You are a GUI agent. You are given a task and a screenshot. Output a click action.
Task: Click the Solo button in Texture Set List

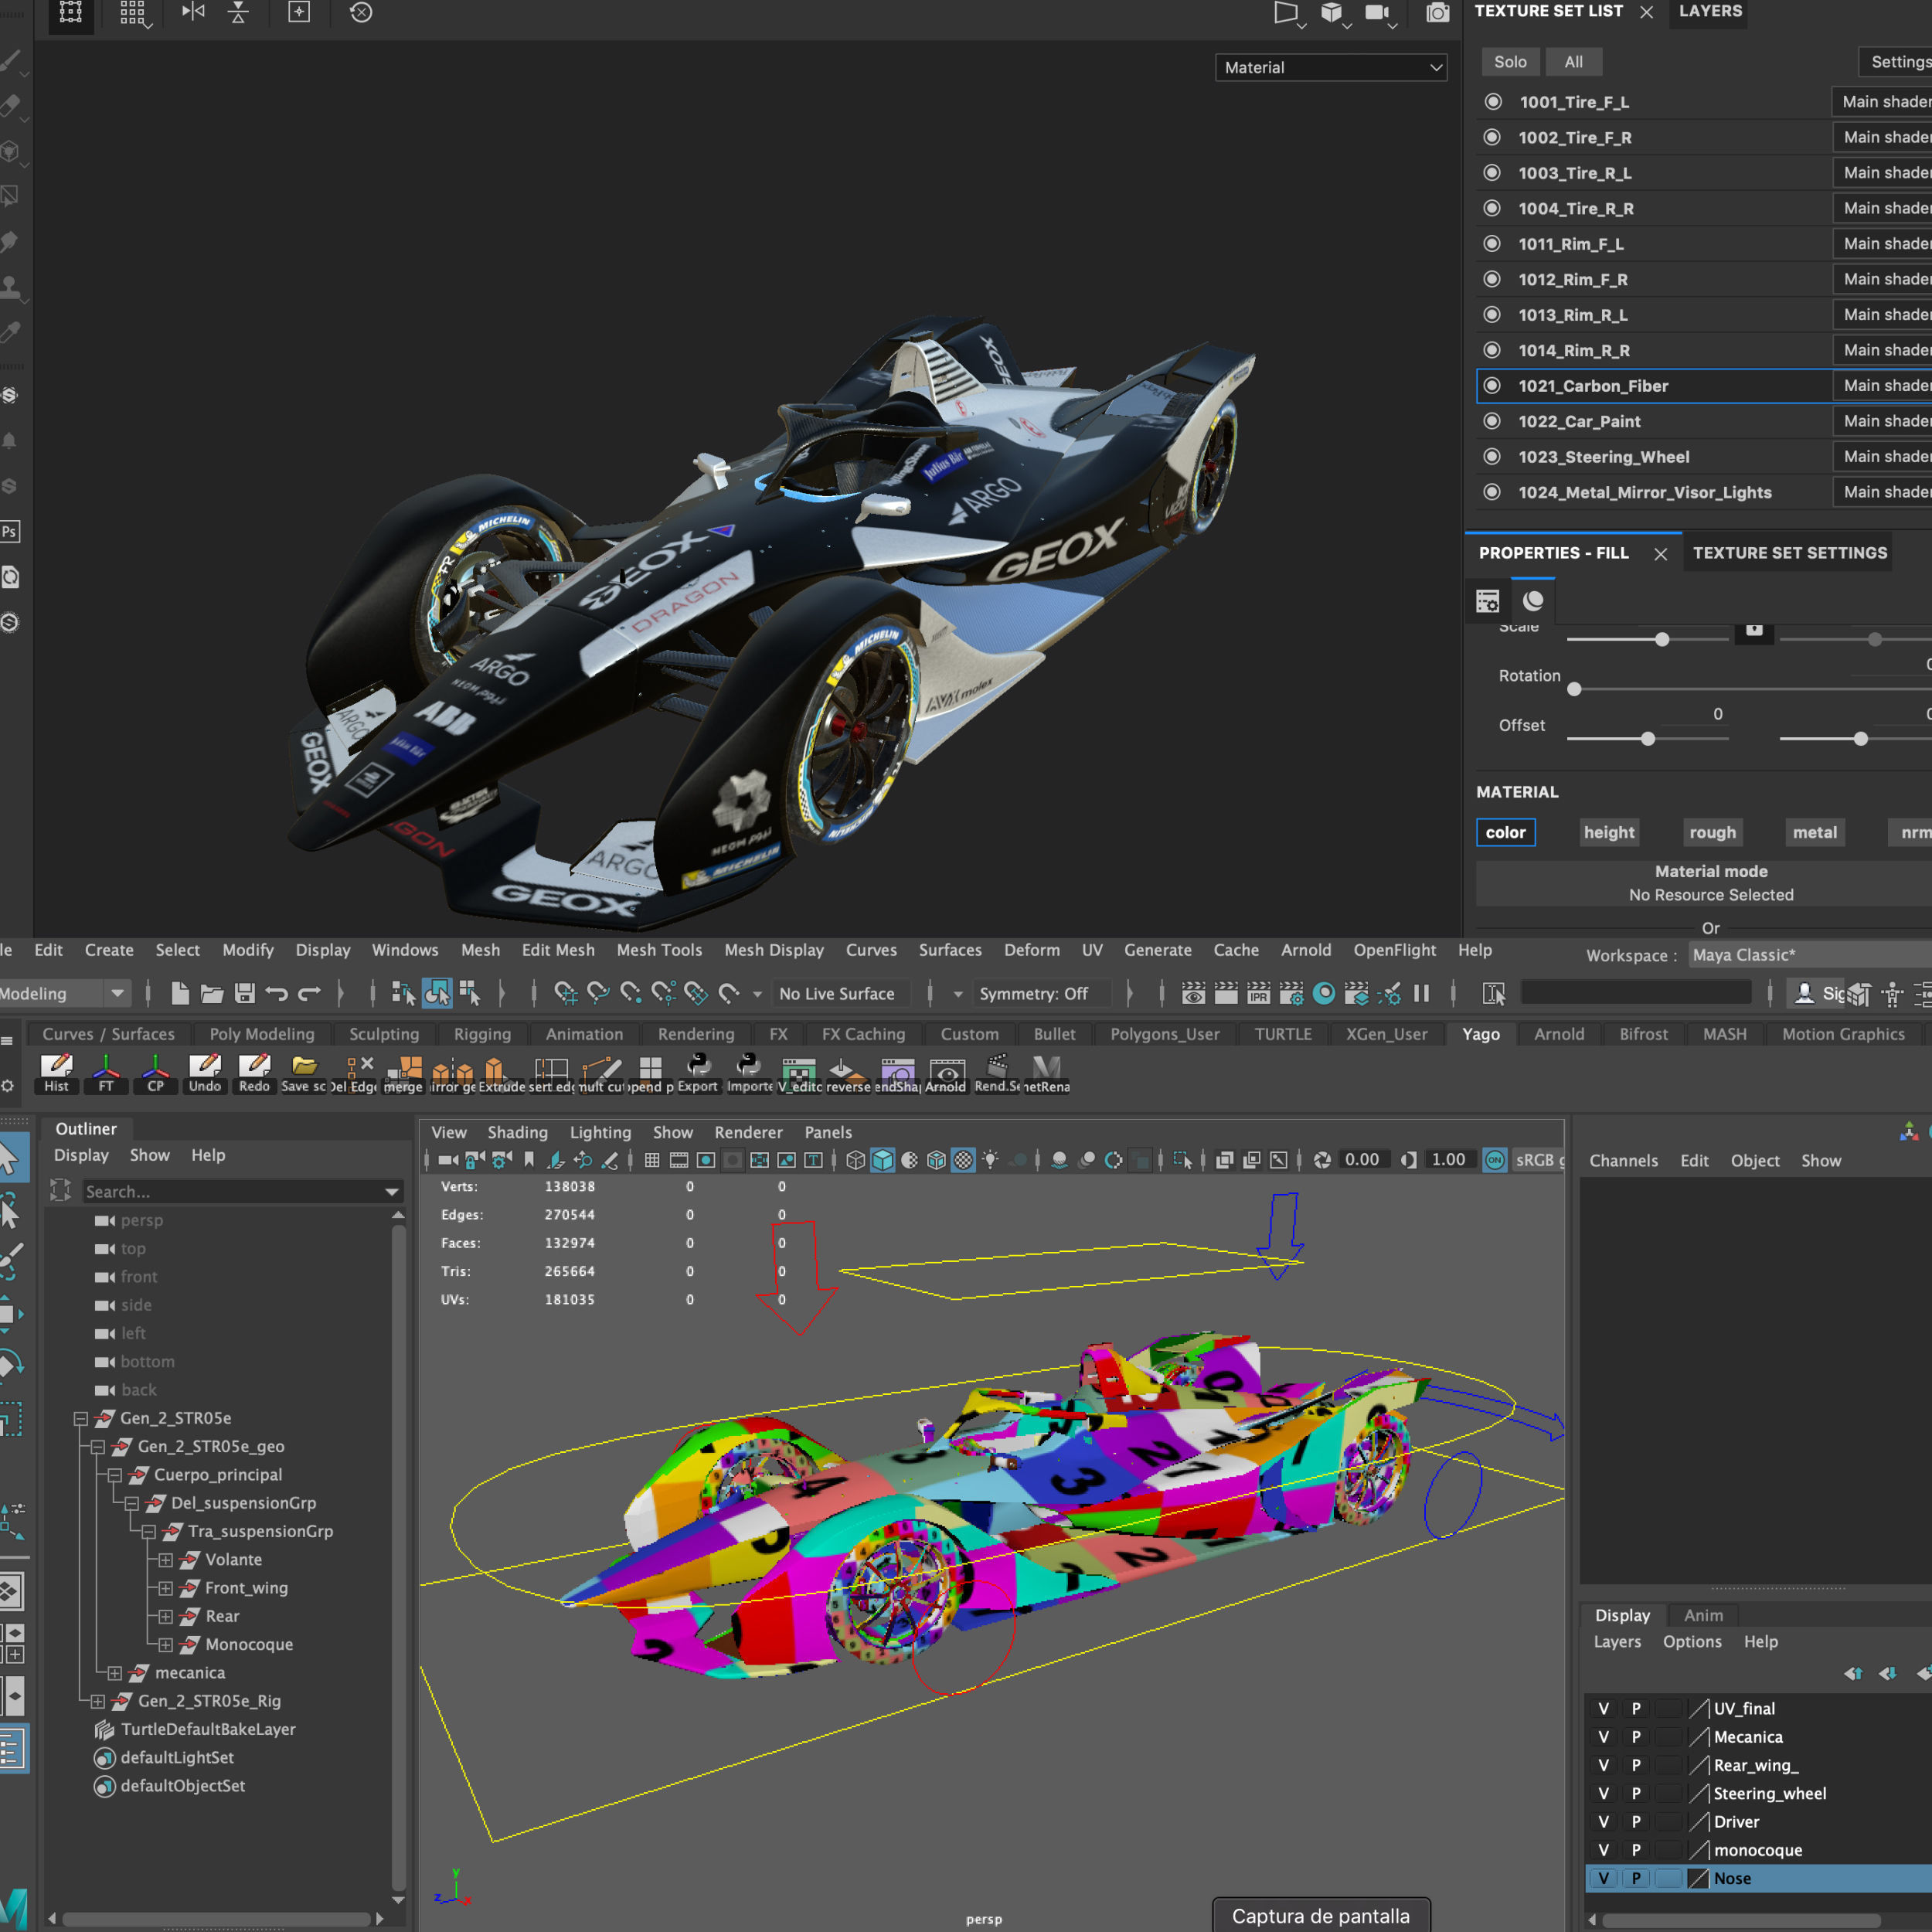(1509, 62)
